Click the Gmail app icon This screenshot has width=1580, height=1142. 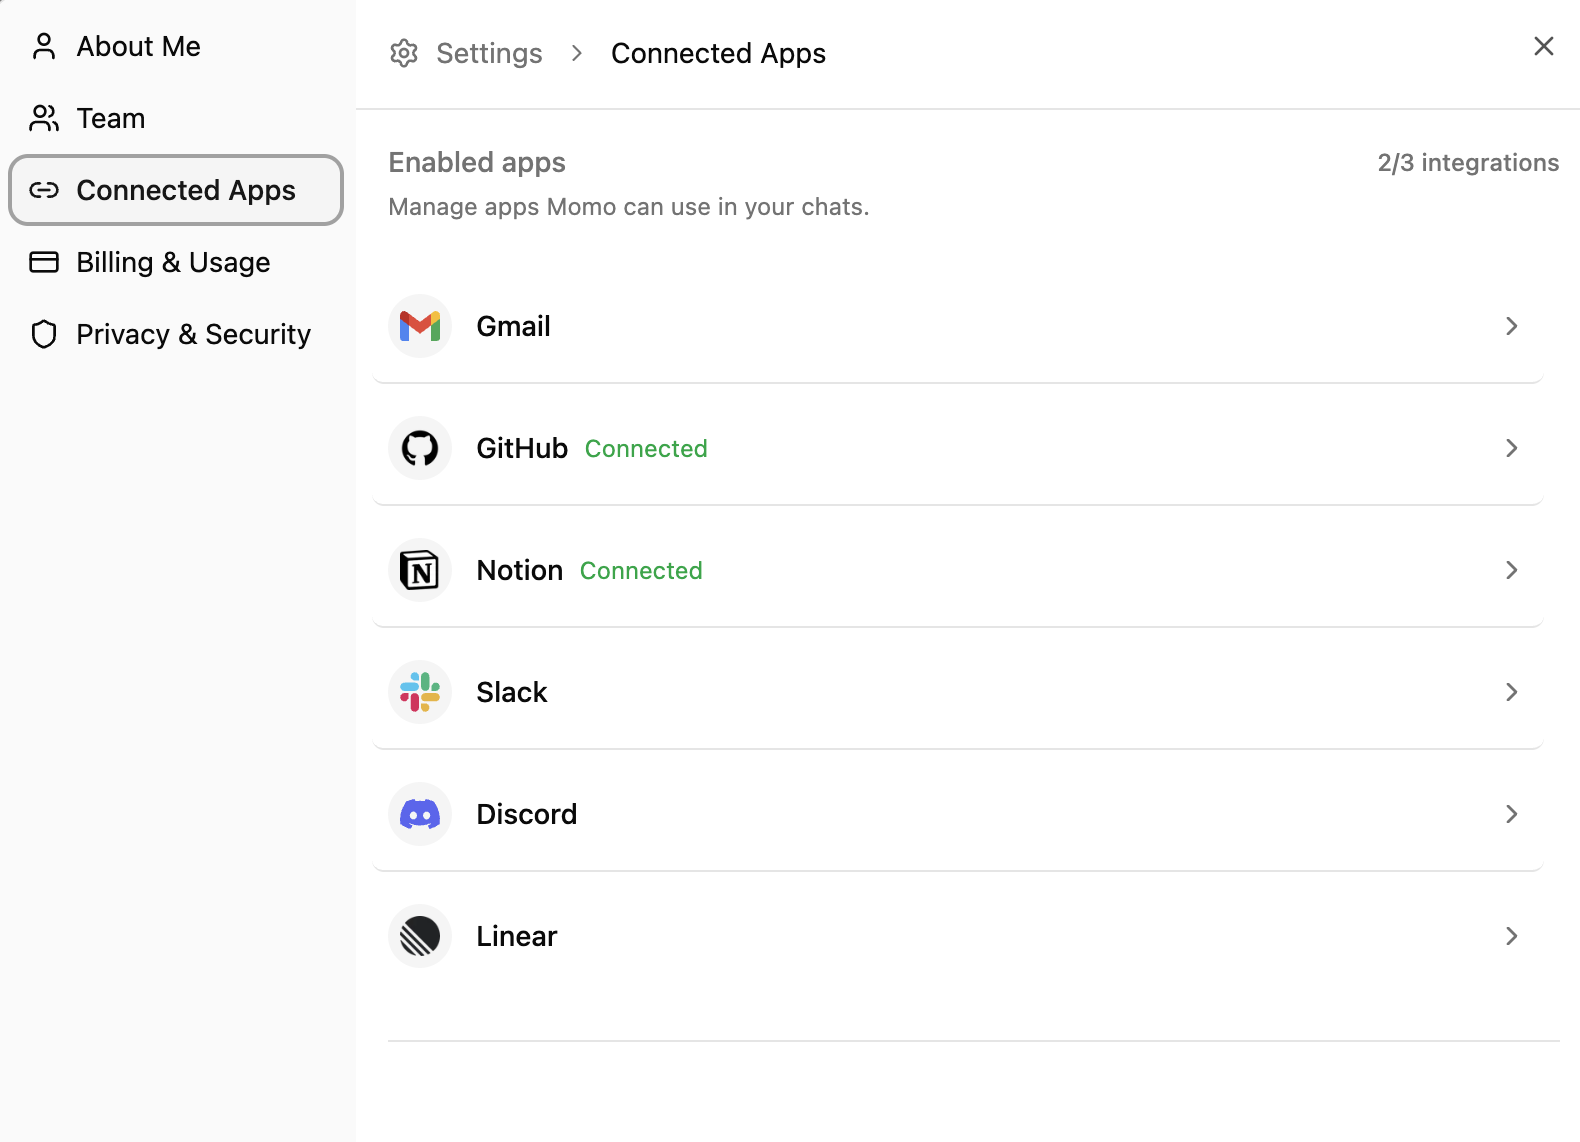(x=420, y=326)
